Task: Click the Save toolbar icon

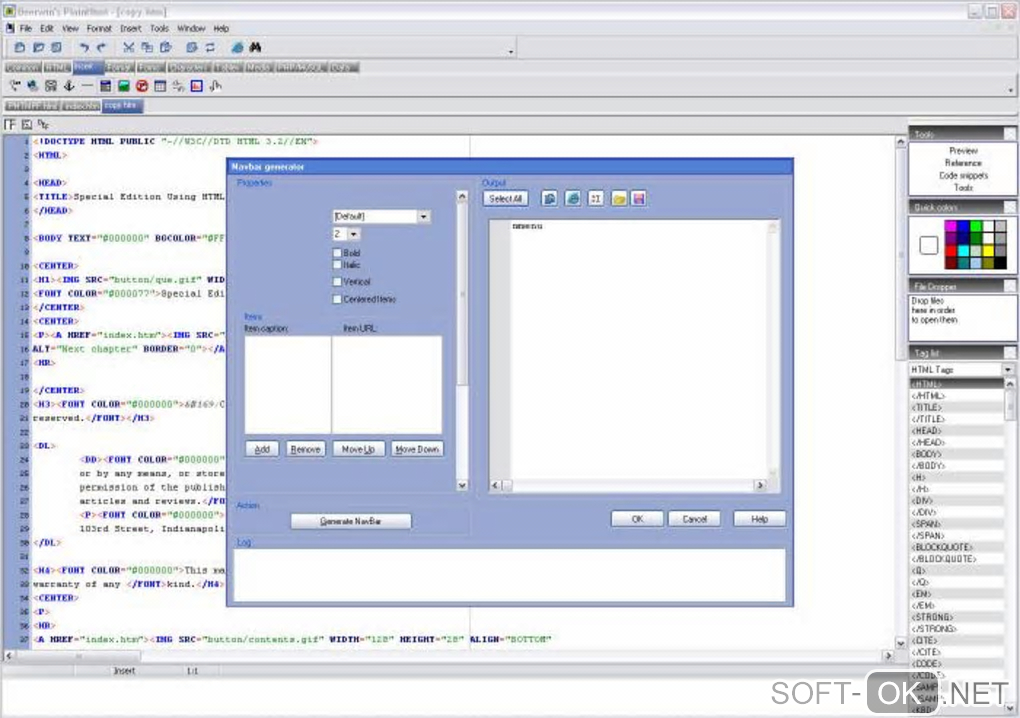Action: 57,47
